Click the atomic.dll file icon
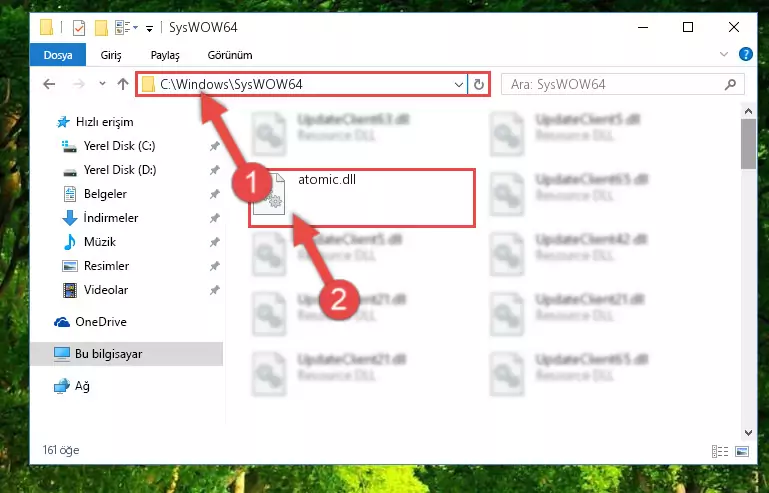Image resolution: width=769 pixels, height=493 pixels. point(269,194)
